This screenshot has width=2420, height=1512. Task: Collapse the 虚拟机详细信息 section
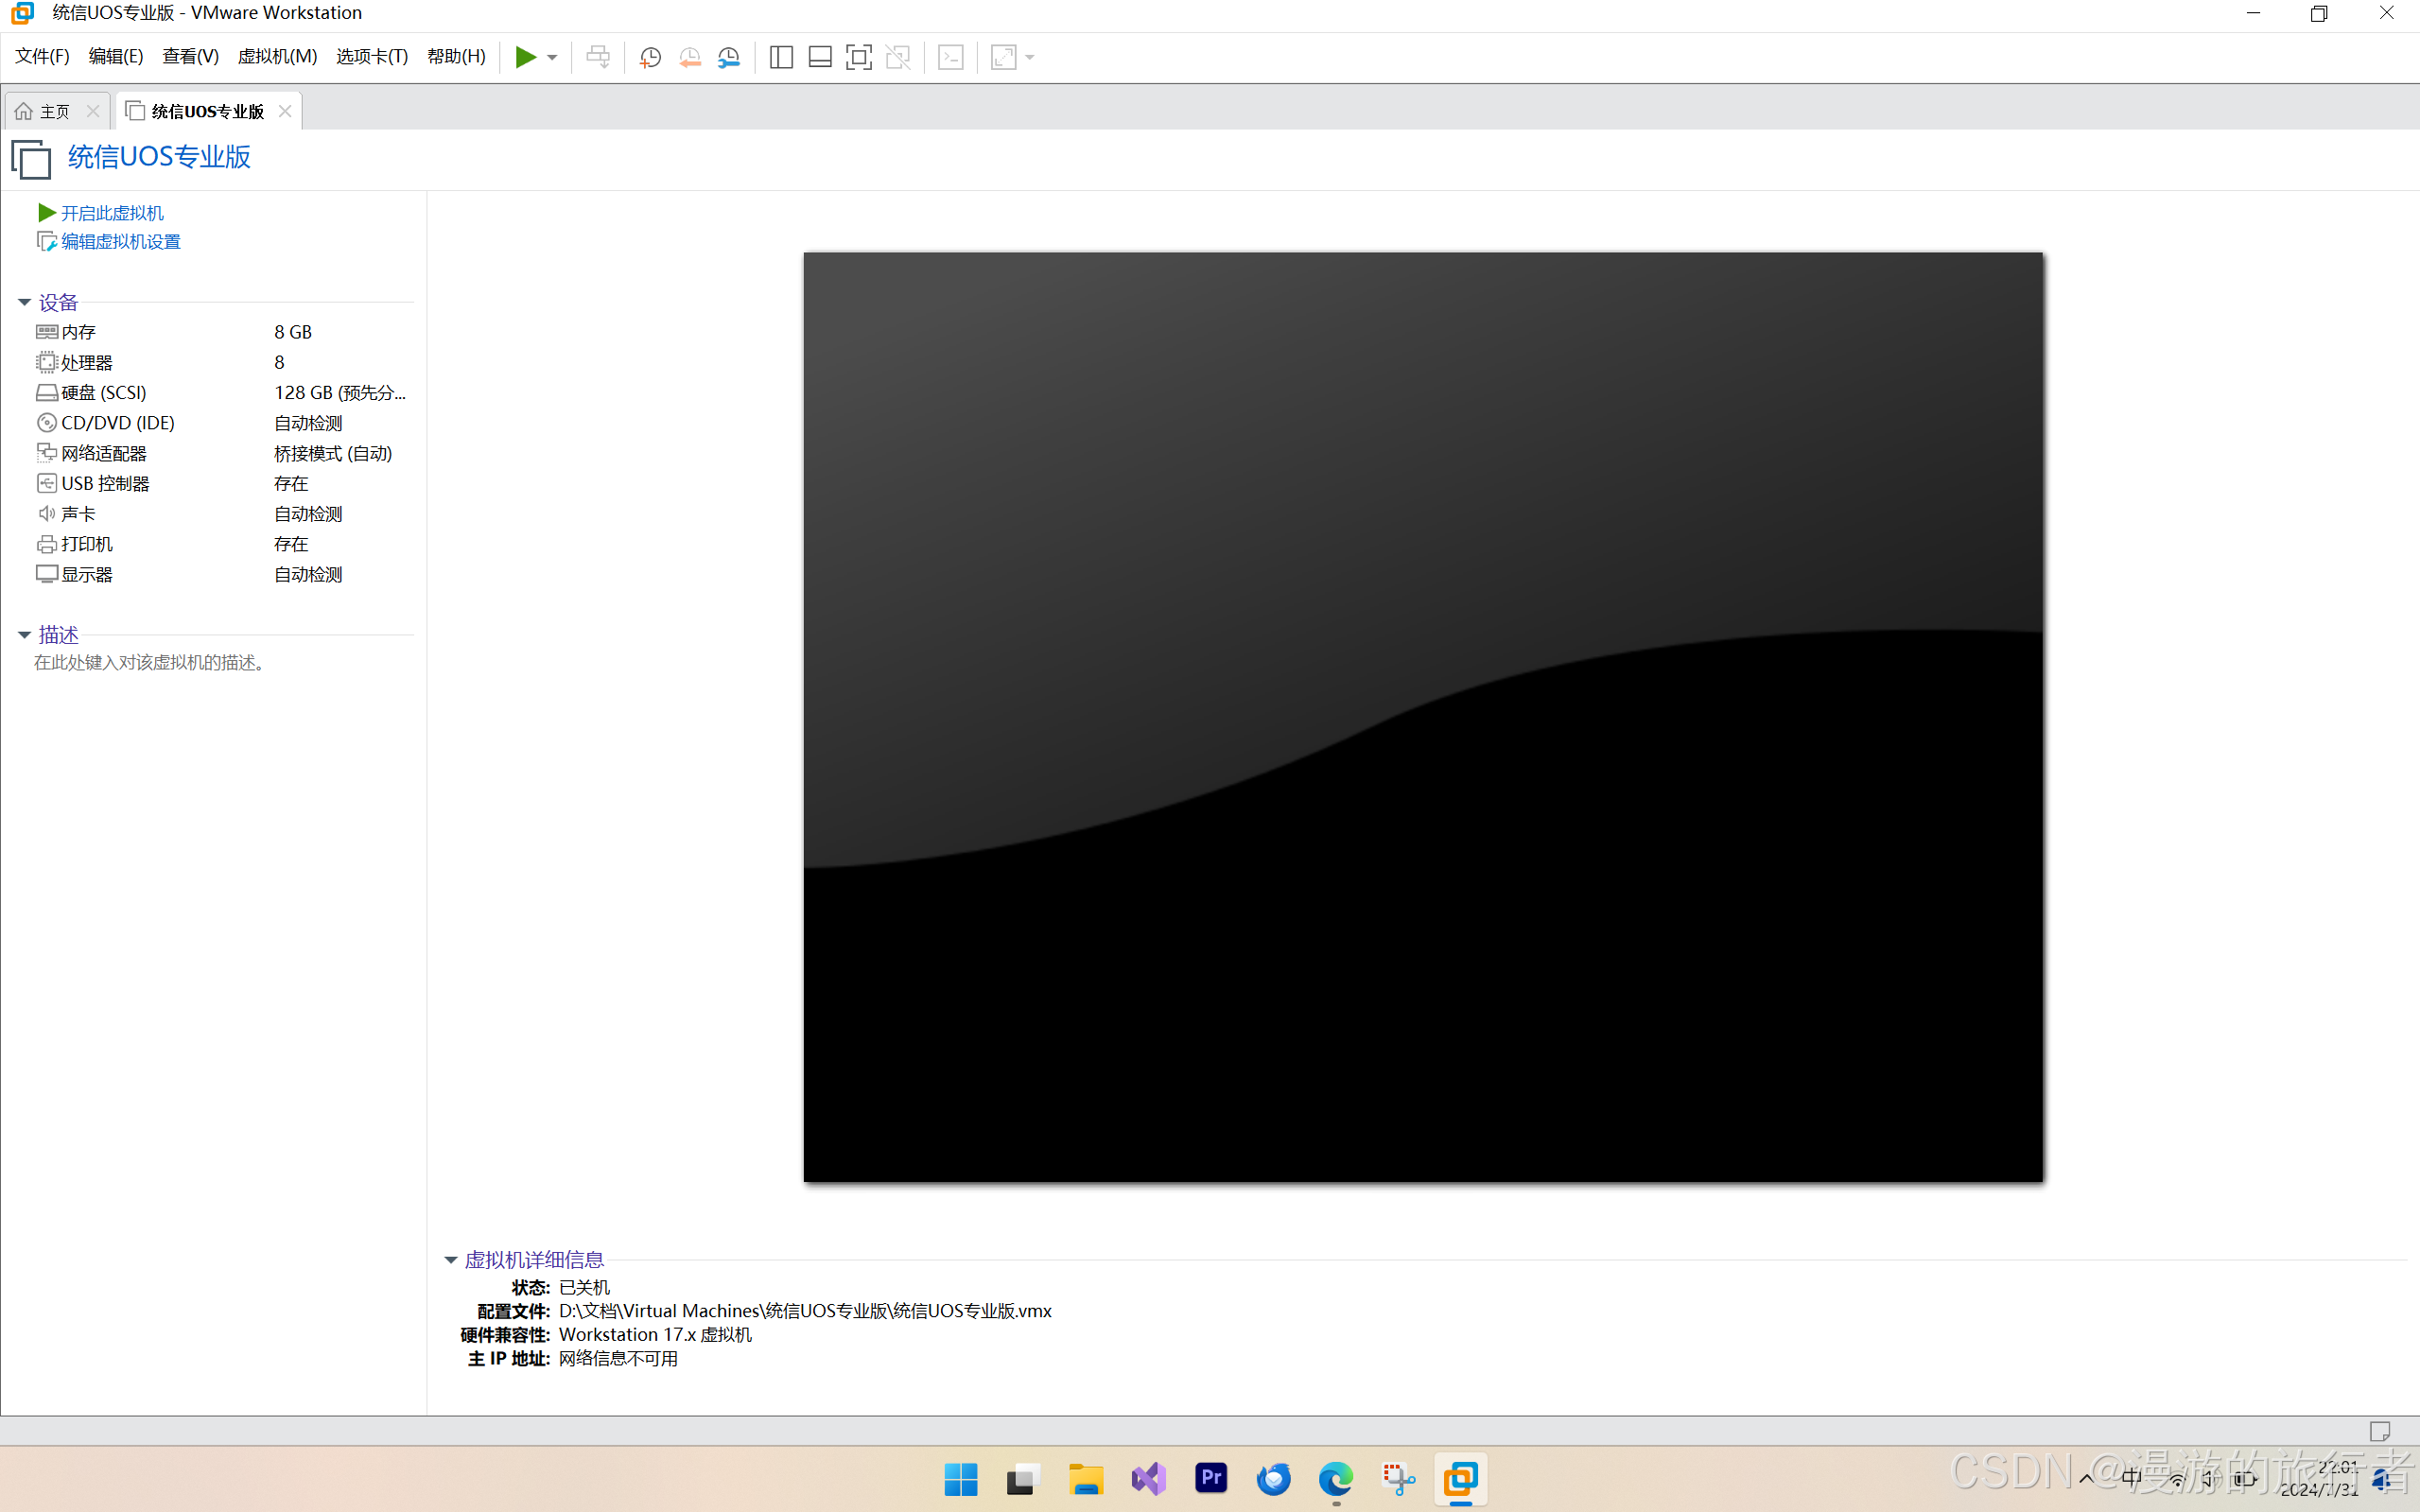[451, 1260]
